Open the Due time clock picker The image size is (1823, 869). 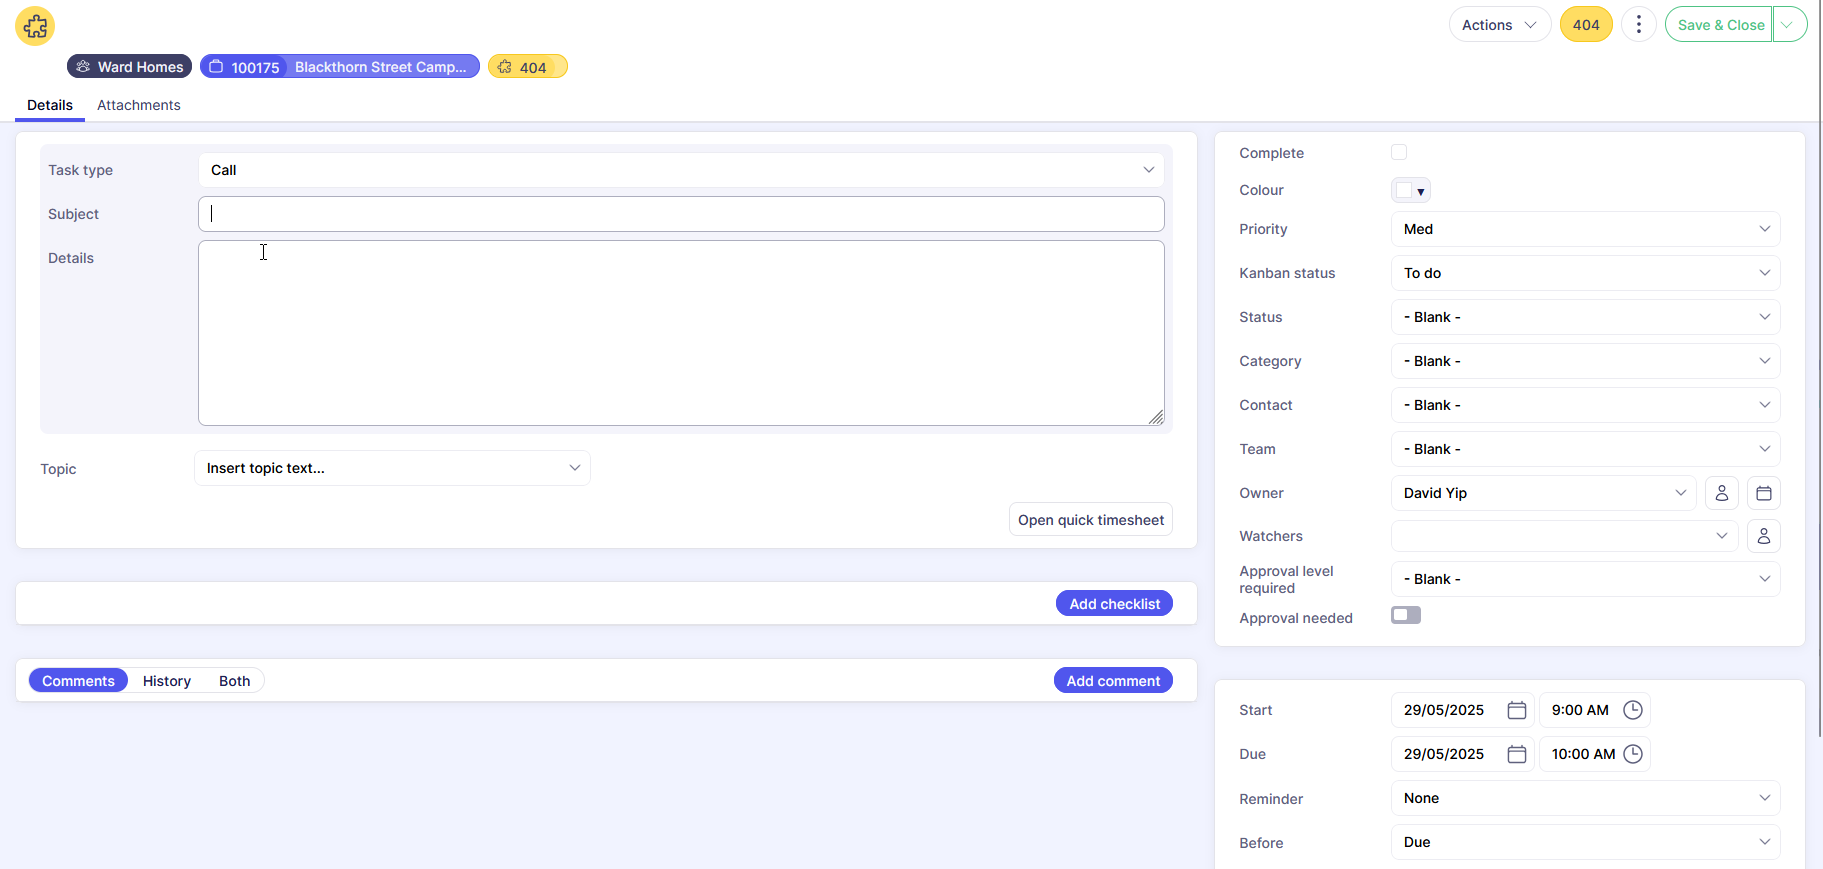[x=1633, y=754]
